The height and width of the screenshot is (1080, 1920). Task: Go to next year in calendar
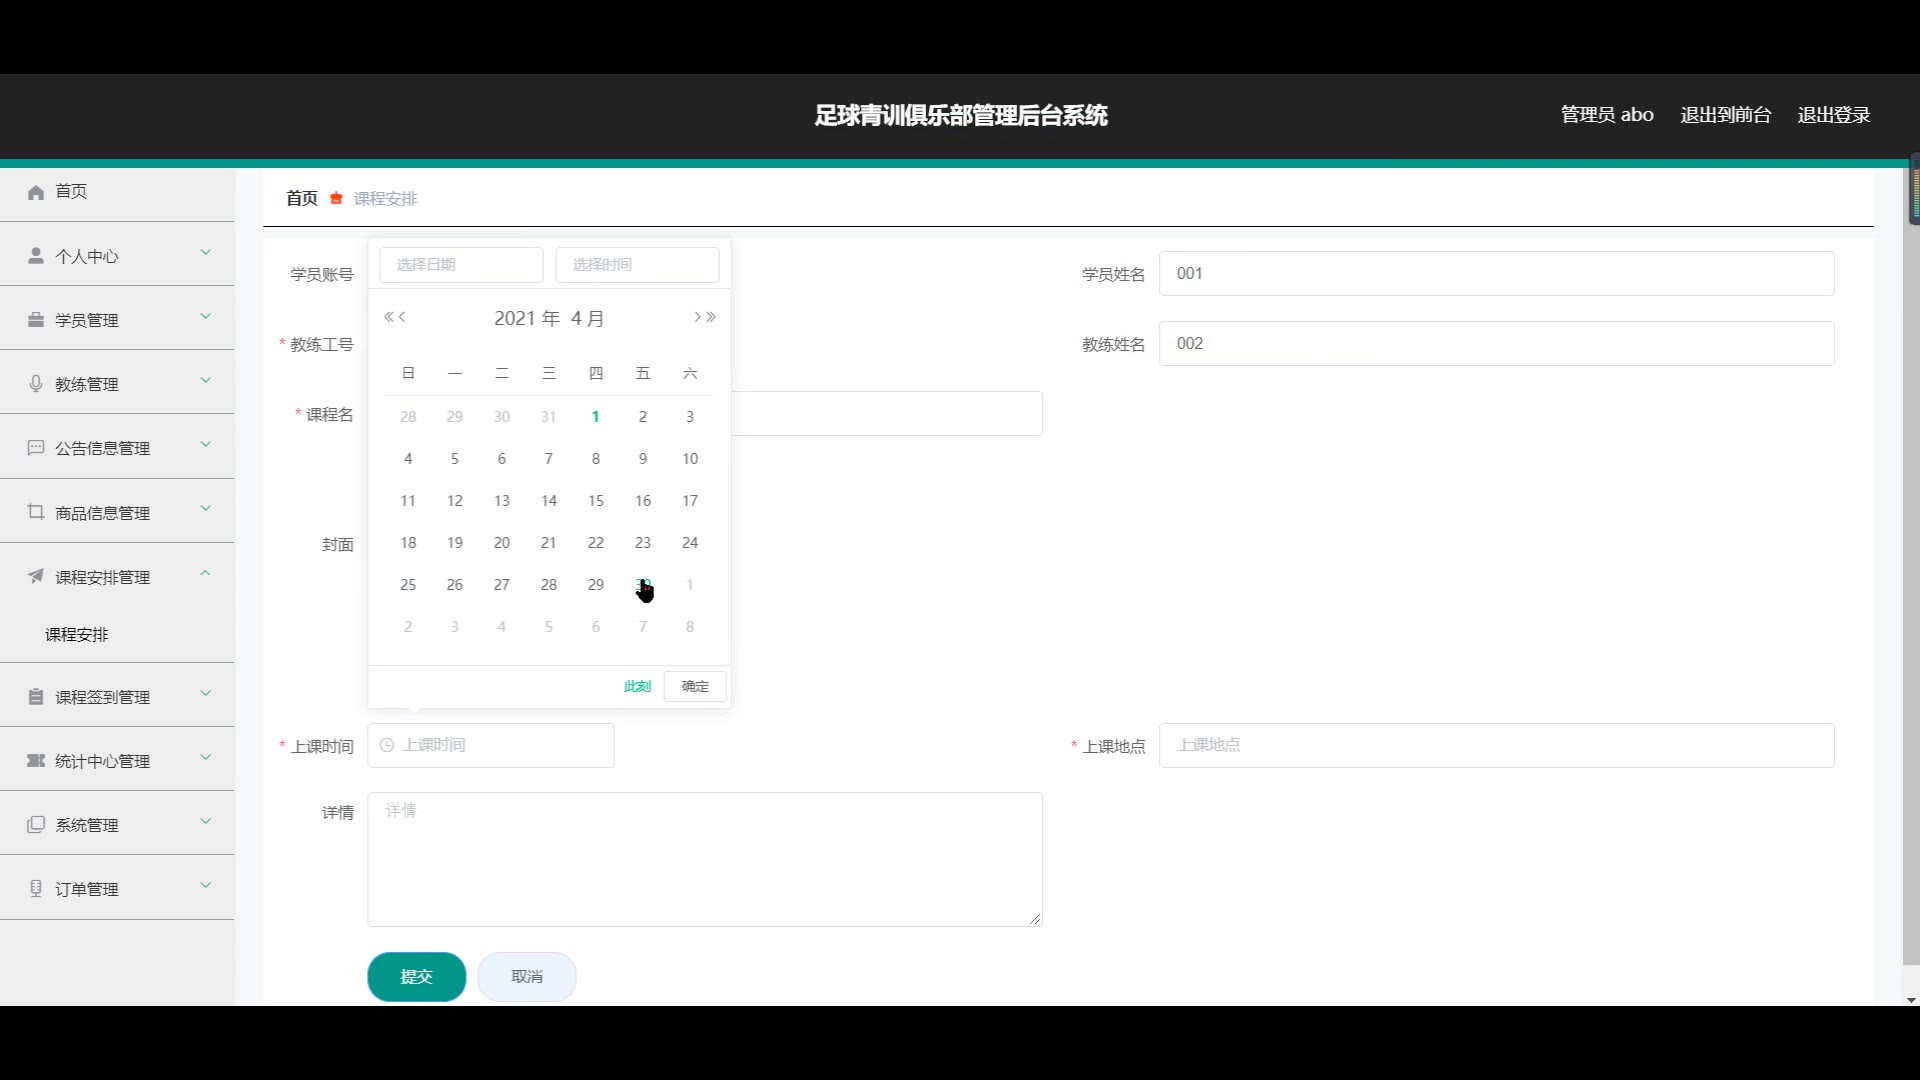tap(711, 317)
